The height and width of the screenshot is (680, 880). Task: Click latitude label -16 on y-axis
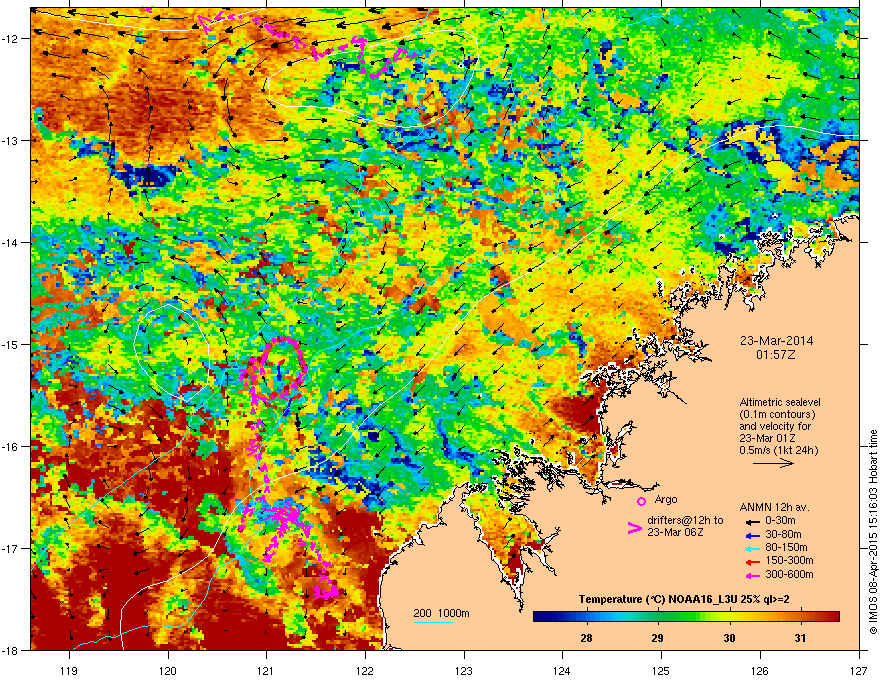[10, 447]
